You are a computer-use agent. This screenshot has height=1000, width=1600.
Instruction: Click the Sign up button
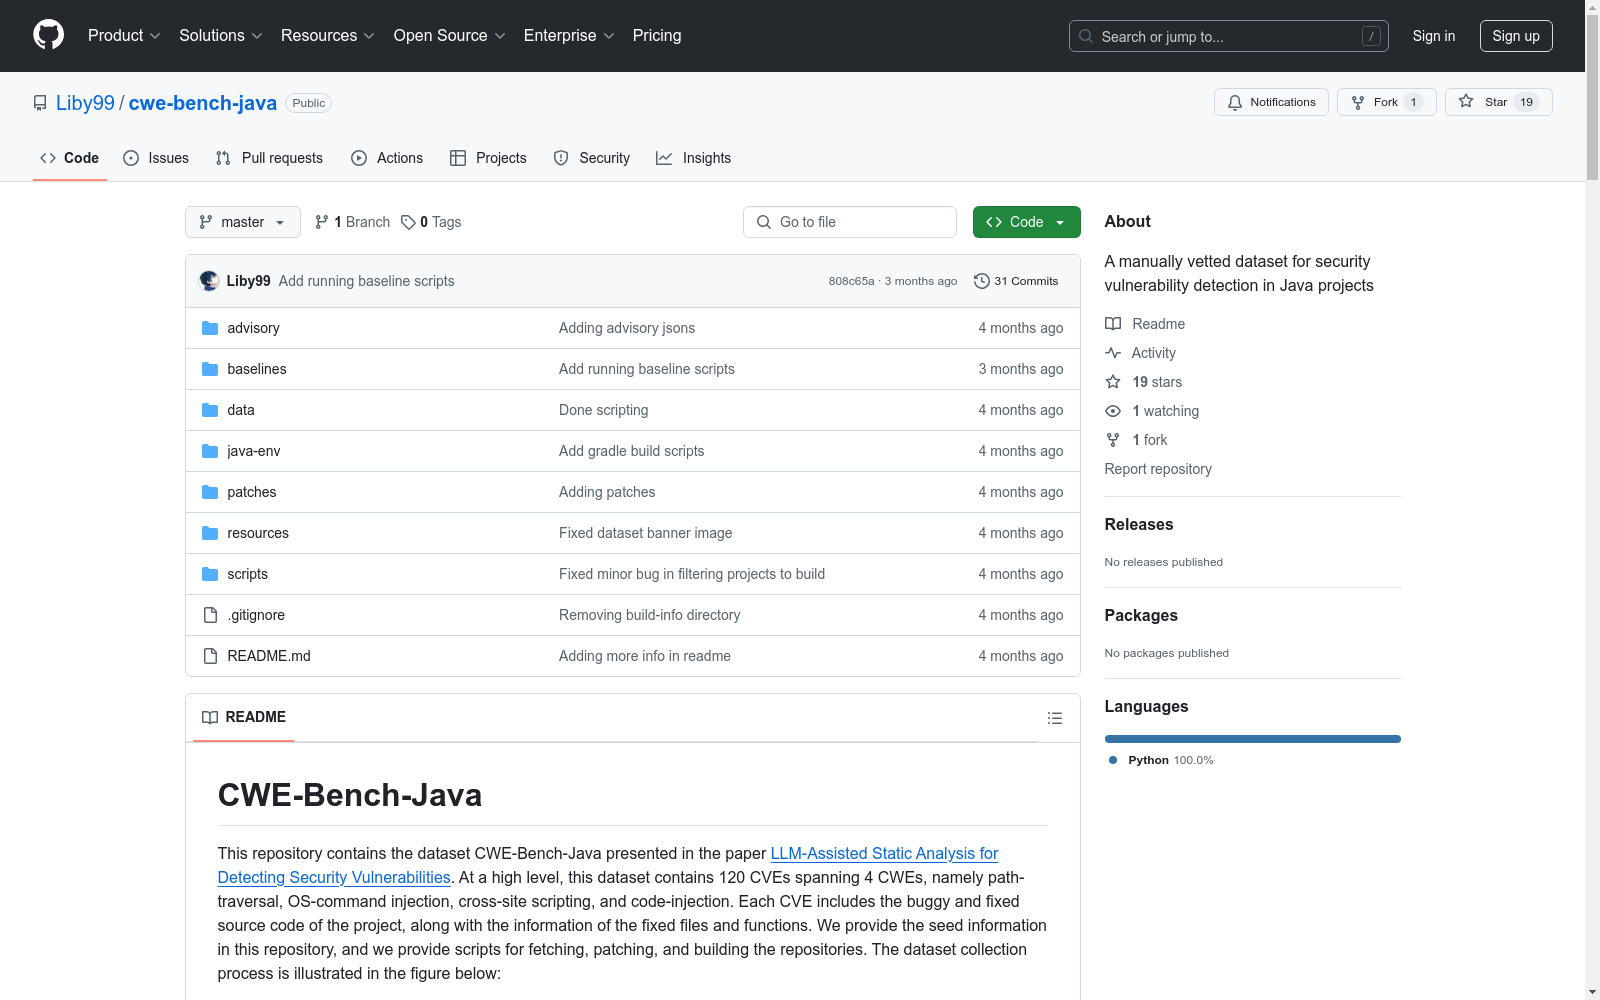tap(1516, 36)
